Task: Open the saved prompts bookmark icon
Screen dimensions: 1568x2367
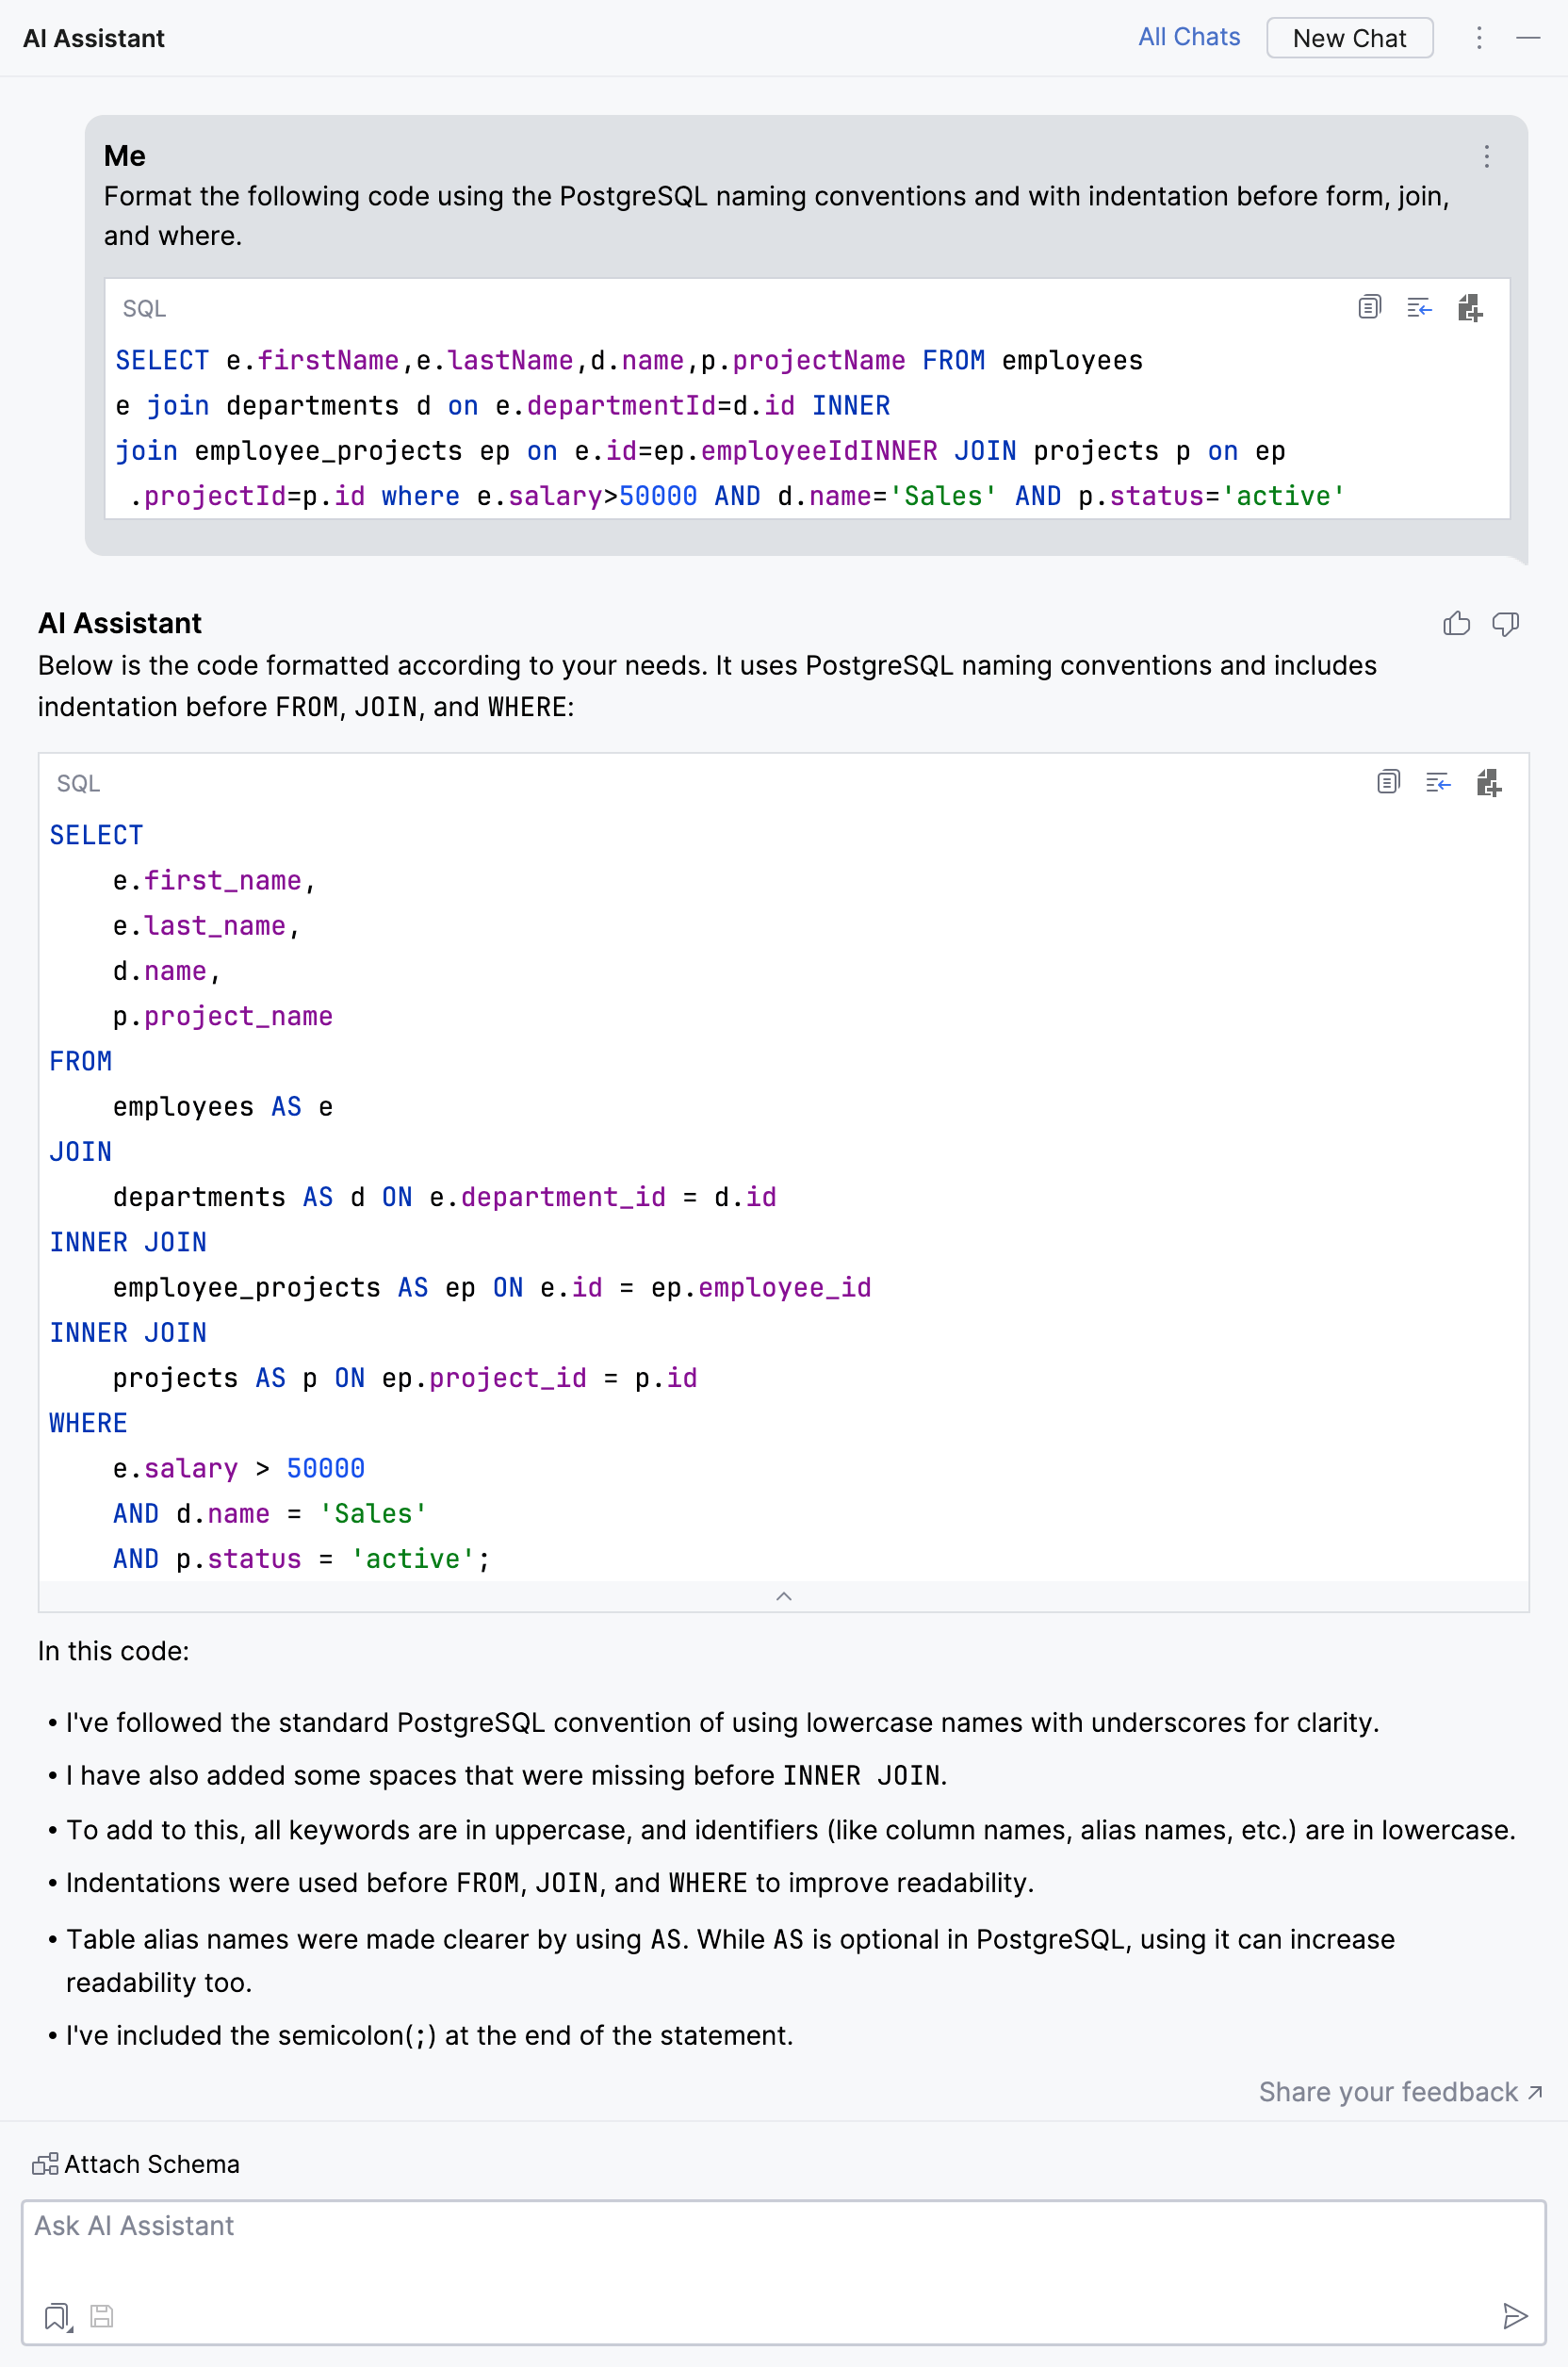Action: pyautogui.click(x=55, y=2318)
